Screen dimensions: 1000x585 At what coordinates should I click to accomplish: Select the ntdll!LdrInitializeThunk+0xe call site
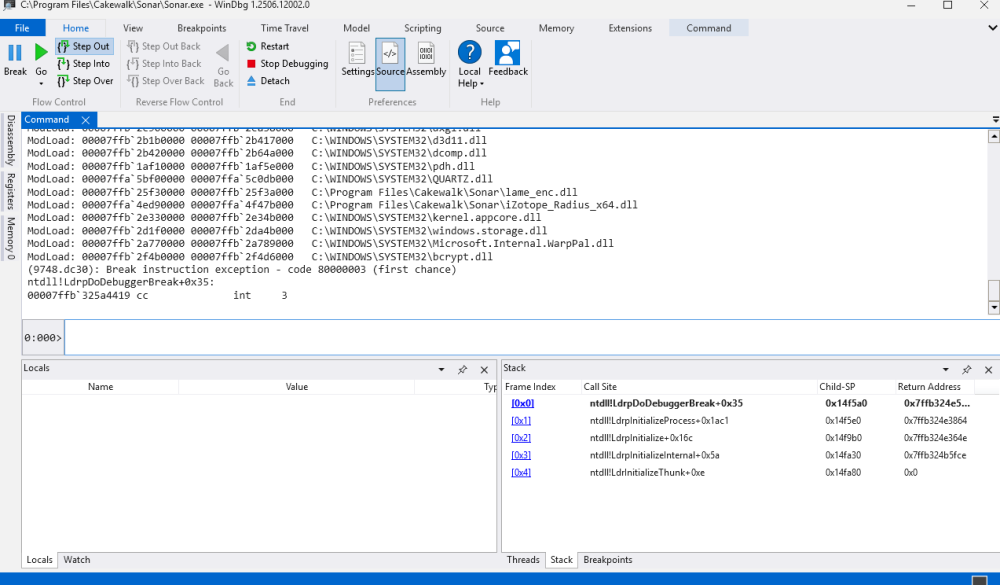pos(647,472)
